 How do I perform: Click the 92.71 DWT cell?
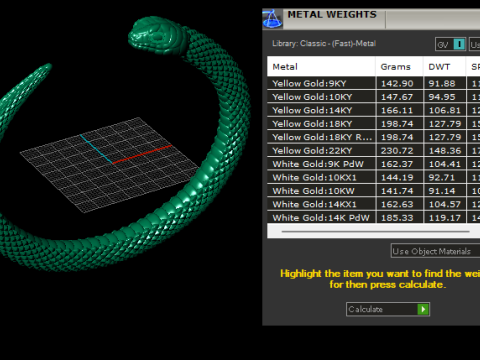pyautogui.click(x=445, y=177)
